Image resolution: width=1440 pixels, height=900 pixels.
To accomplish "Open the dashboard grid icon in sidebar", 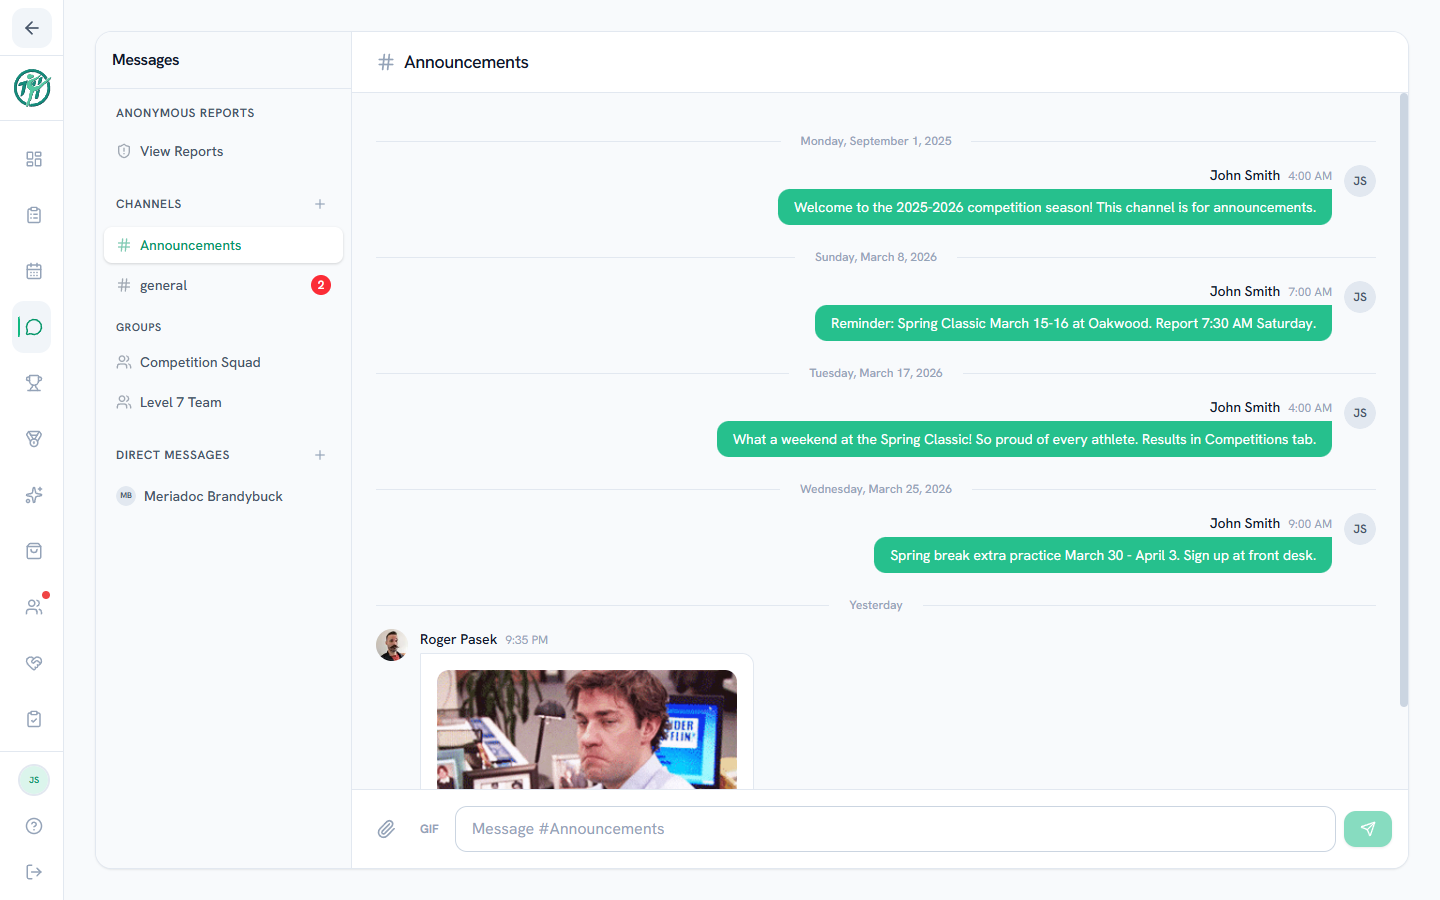I will 34,159.
